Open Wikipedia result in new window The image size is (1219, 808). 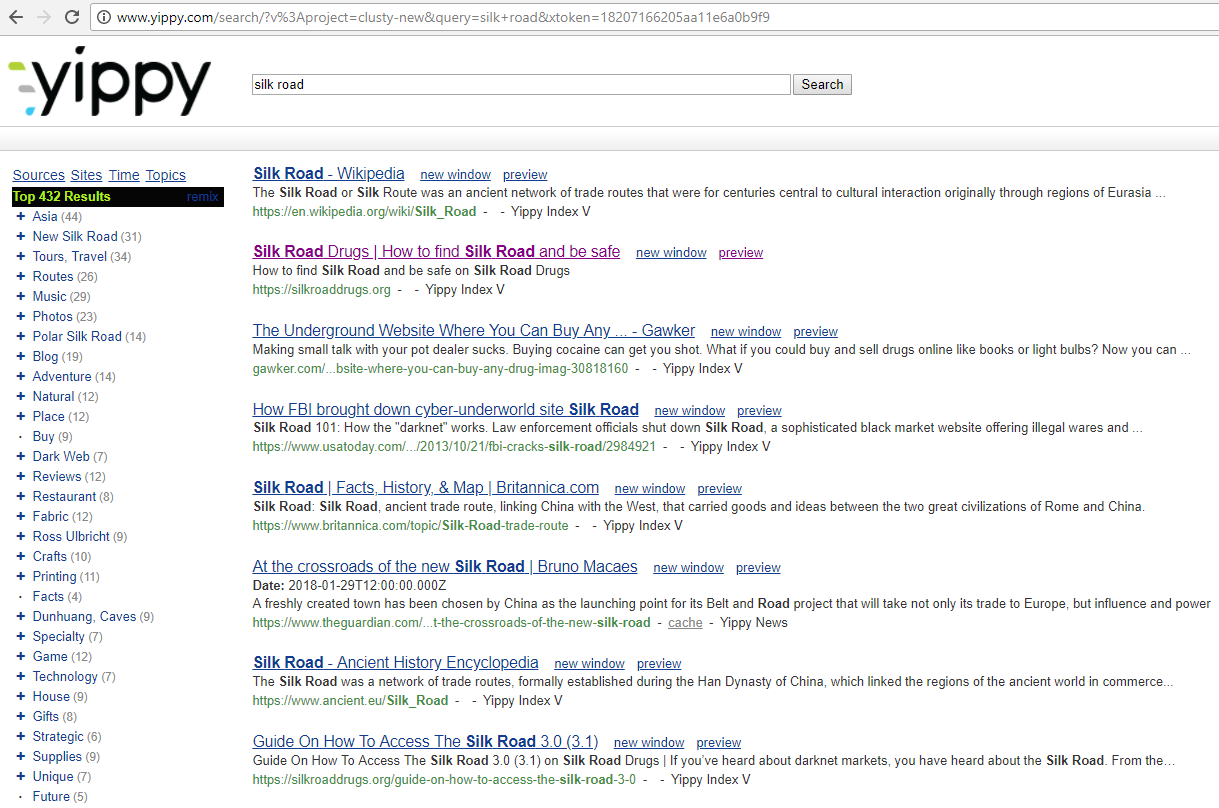click(455, 174)
